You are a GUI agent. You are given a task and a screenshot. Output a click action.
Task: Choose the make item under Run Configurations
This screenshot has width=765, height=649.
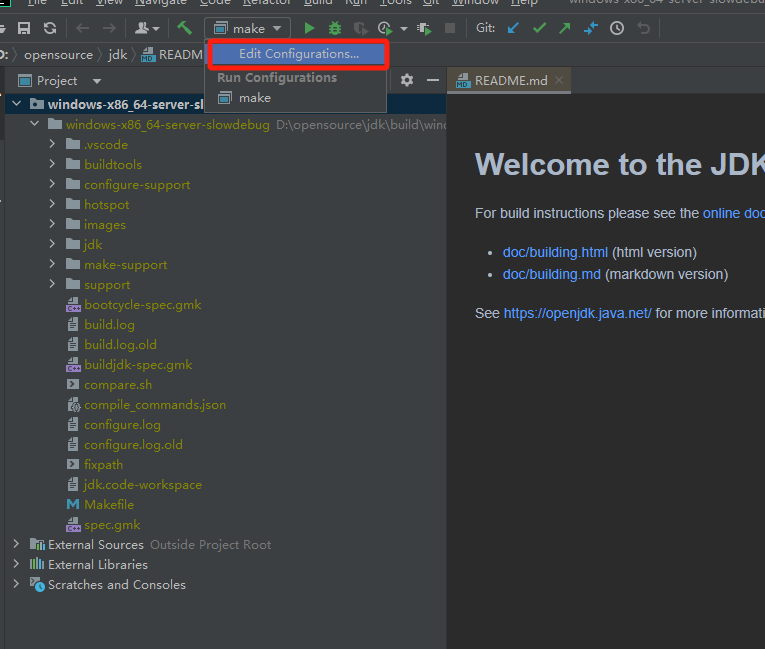pos(296,98)
